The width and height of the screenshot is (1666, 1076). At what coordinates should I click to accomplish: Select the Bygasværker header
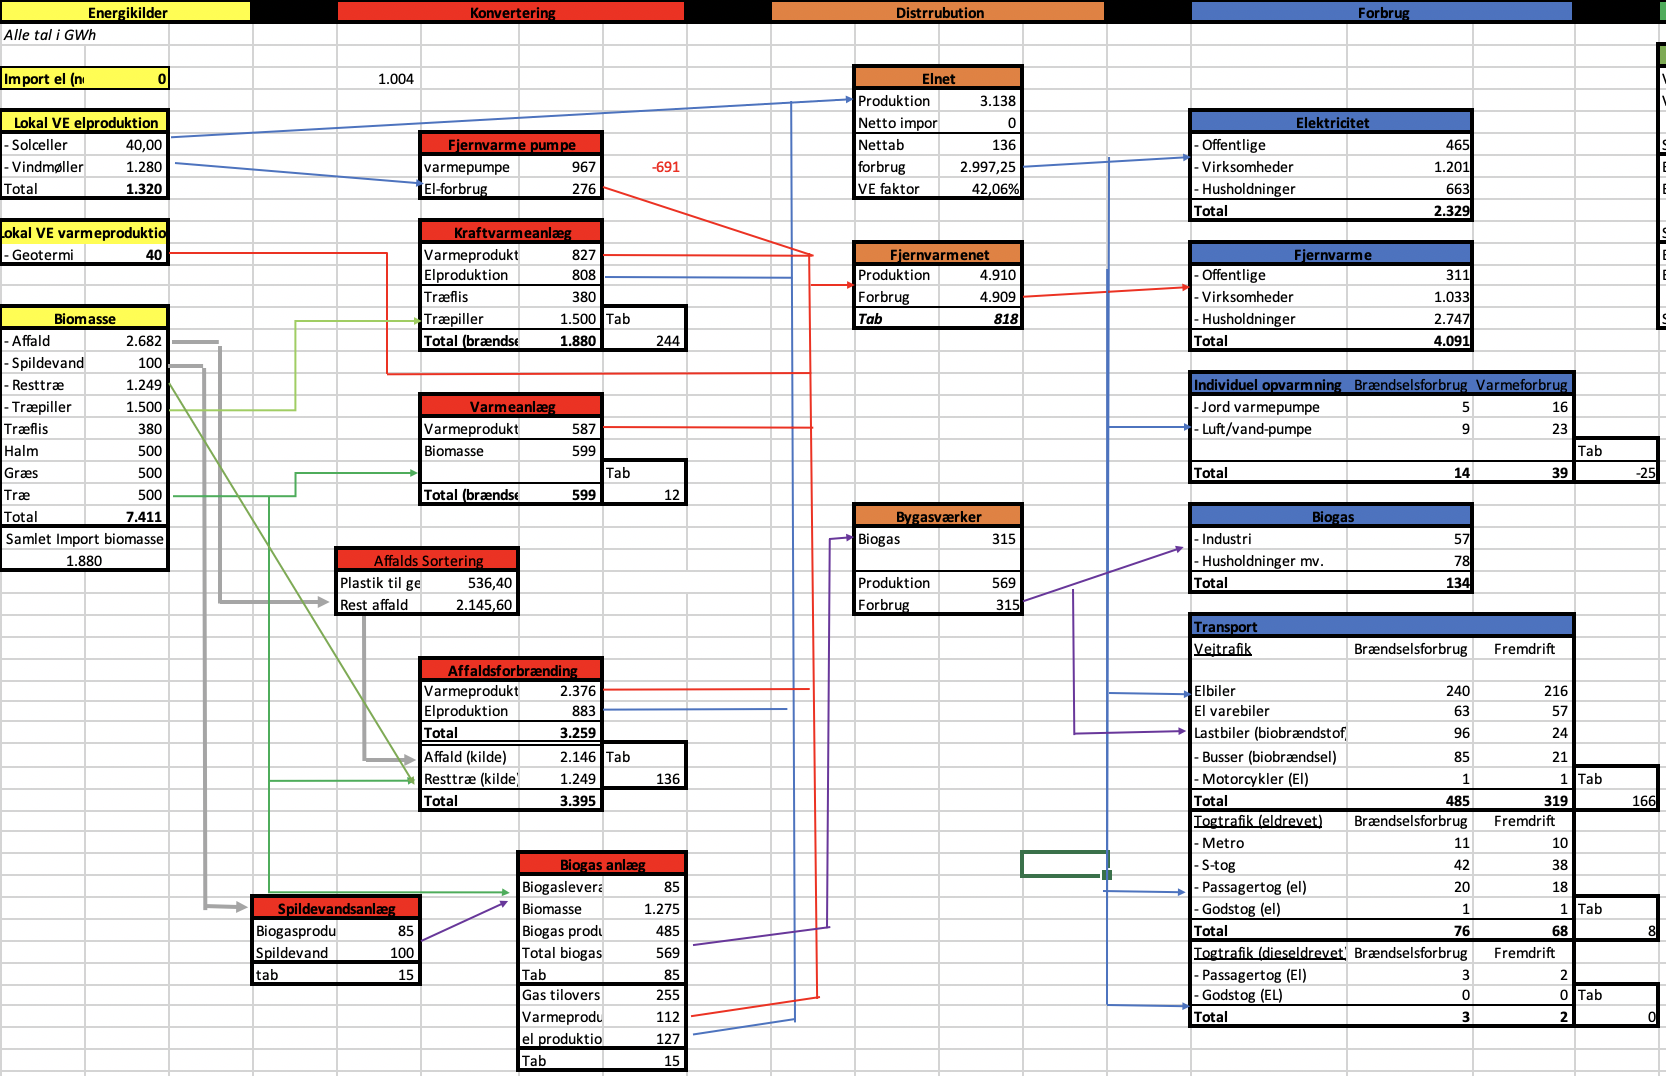937,516
